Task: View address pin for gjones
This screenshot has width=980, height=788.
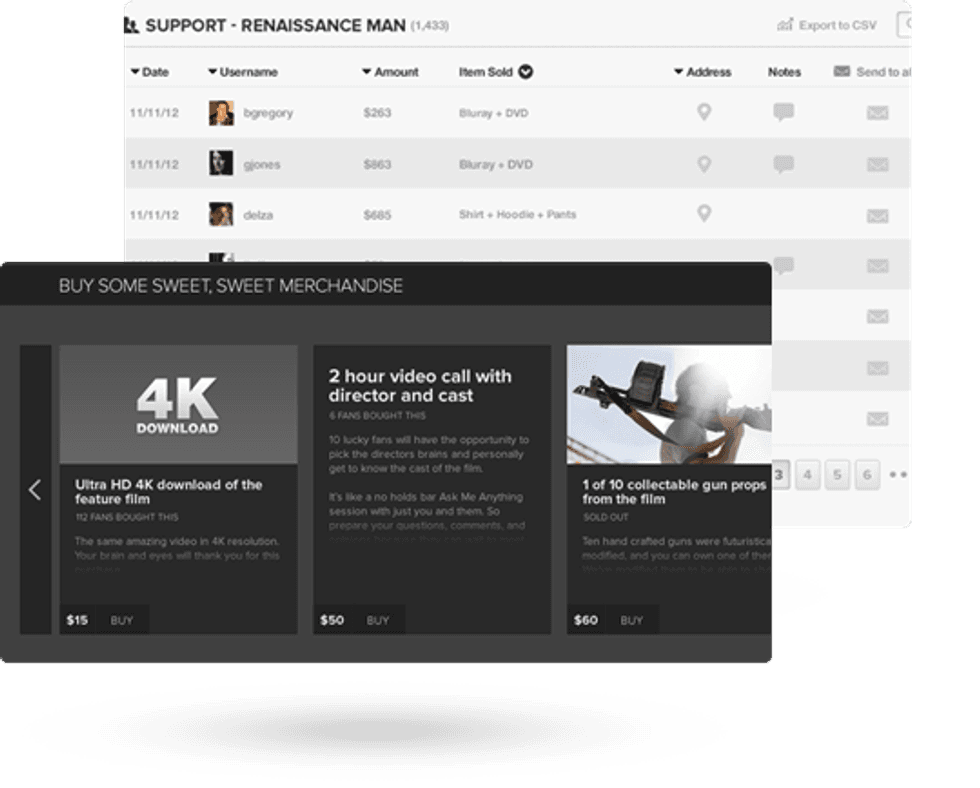Action: 704,164
